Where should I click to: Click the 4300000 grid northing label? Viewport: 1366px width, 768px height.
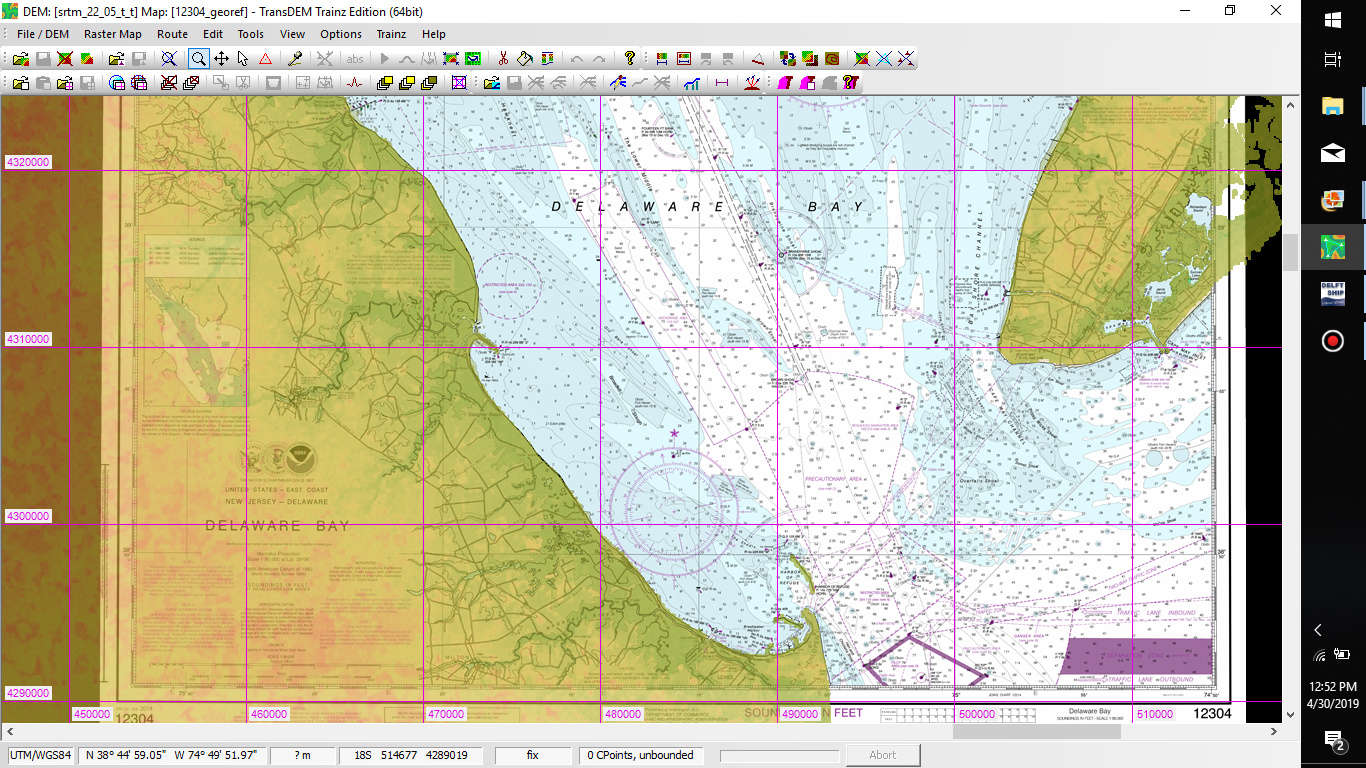coord(28,516)
